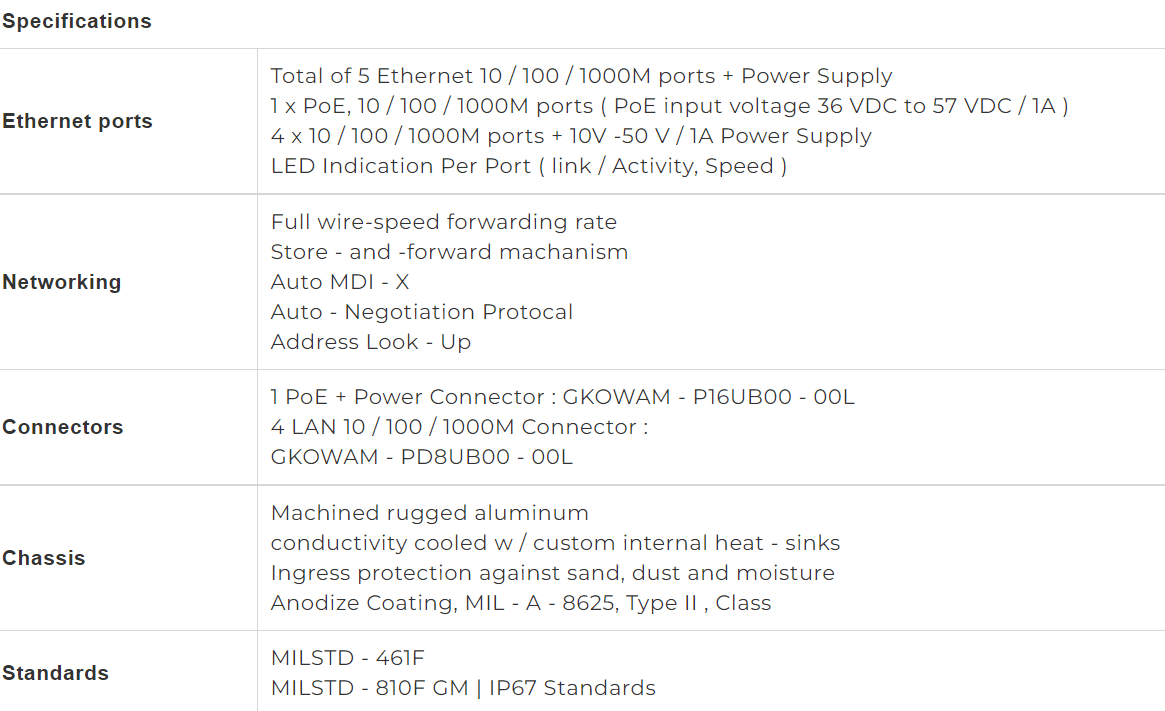Click the Networking row label
The height and width of the screenshot is (711, 1165).
click(x=62, y=282)
